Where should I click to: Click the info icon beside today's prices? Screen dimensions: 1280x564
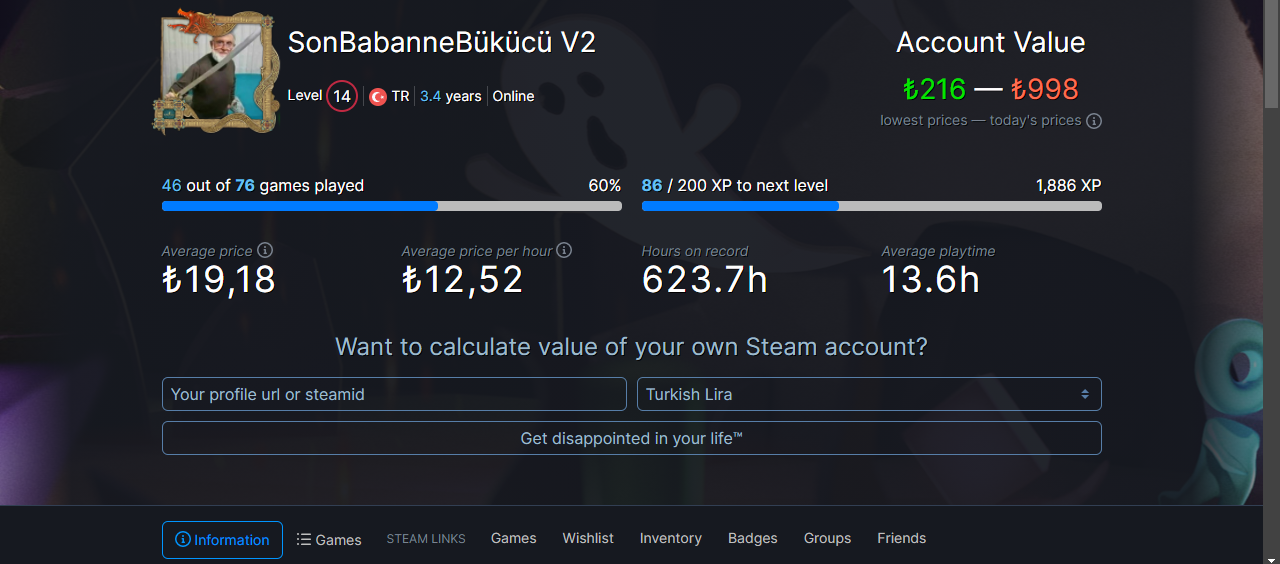click(x=1094, y=121)
